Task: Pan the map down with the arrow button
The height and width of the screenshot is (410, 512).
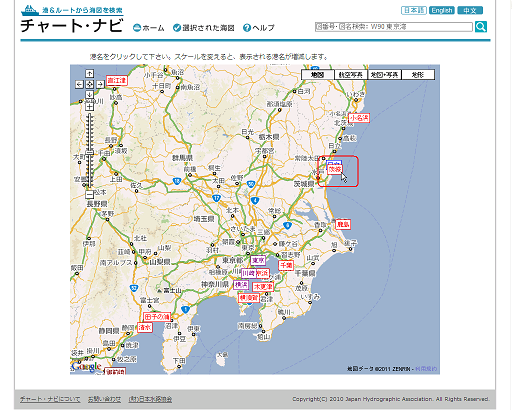Action: (89, 95)
